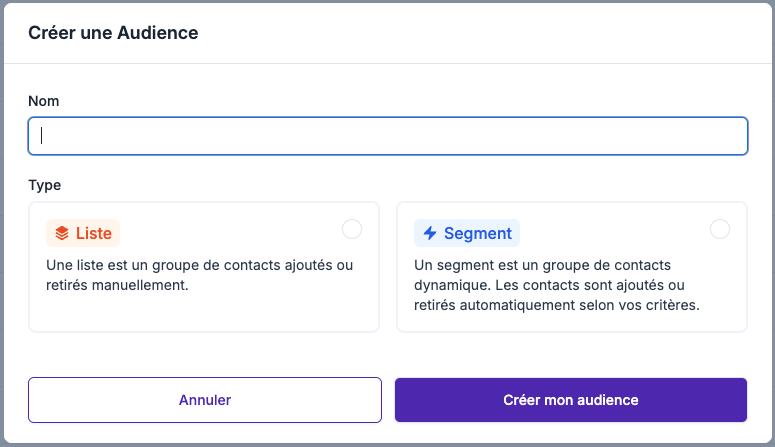Click the blue Segment badge text
This screenshot has width=775, height=447.
pyautogui.click(x=478, y=234)
